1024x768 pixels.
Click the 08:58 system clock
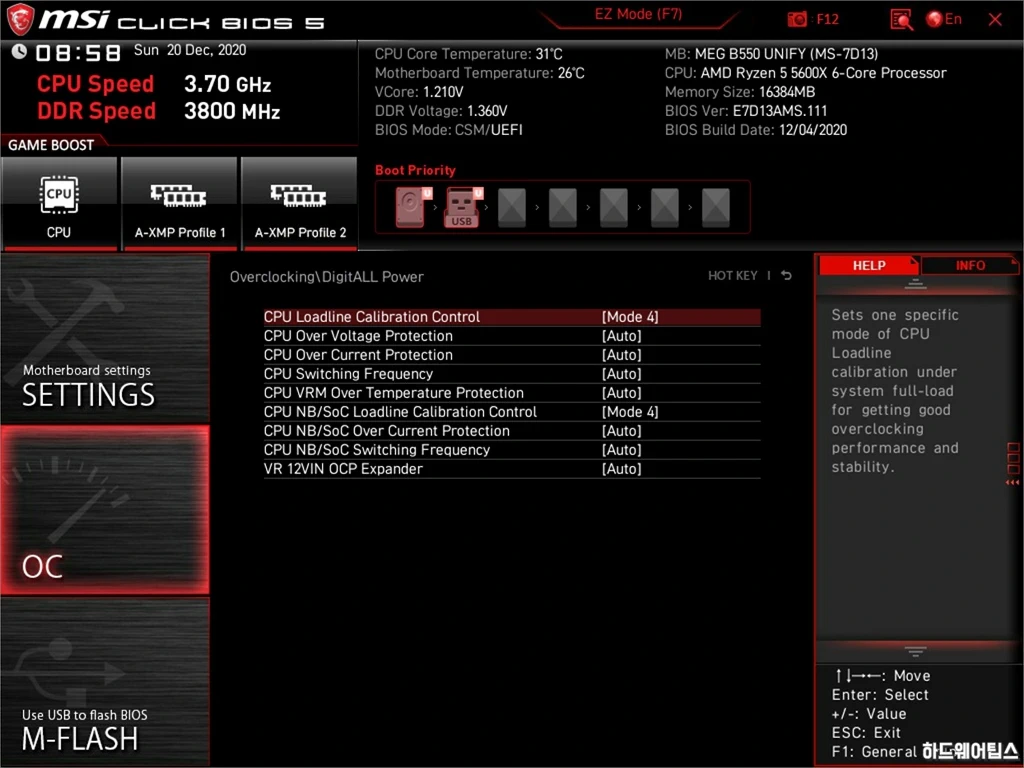(78, 53)
